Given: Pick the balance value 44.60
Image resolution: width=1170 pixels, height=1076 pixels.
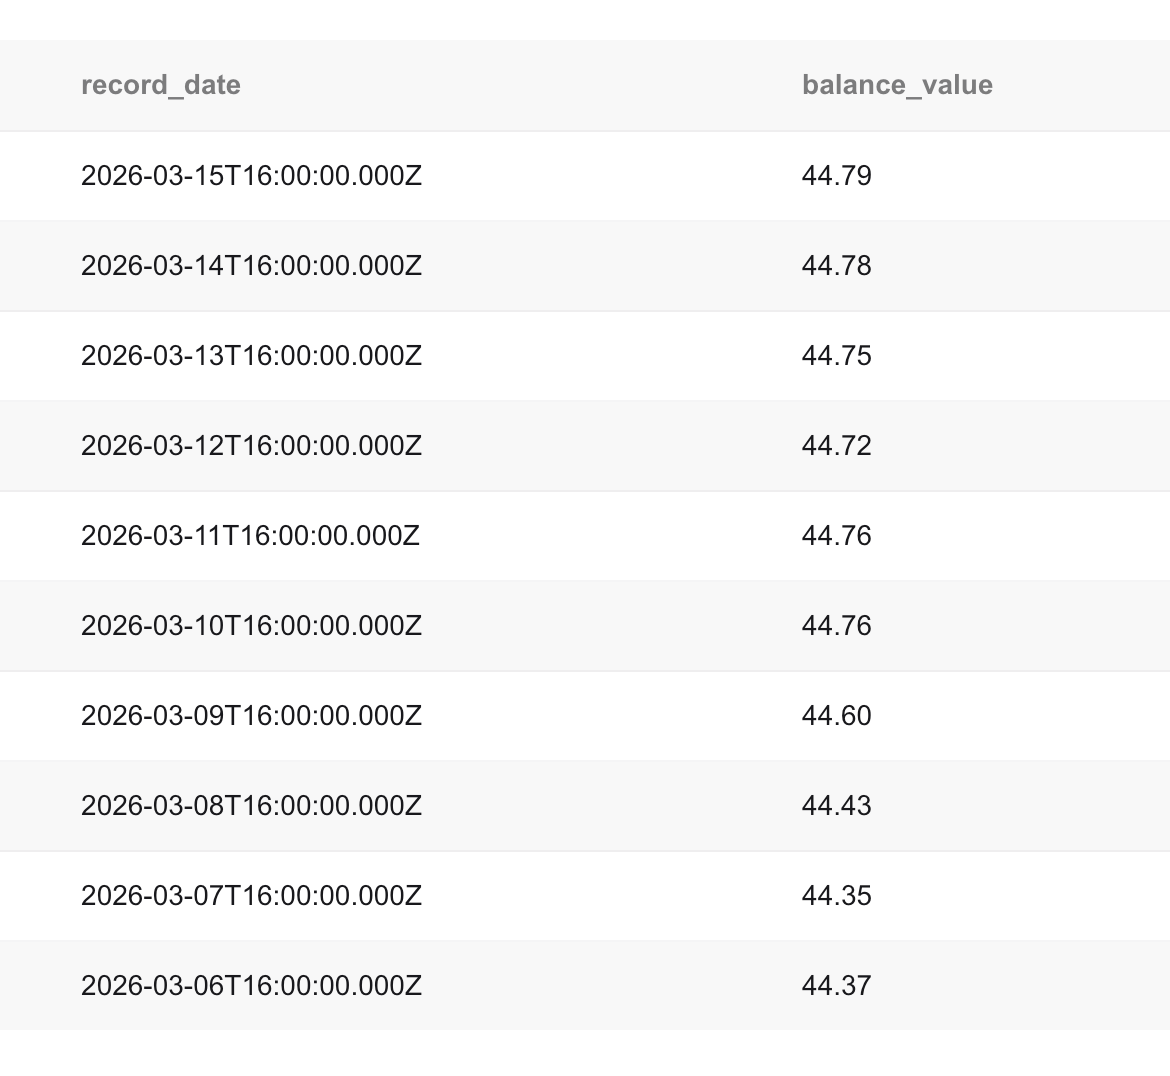Looking at the screenshot, I should point(836,716).
